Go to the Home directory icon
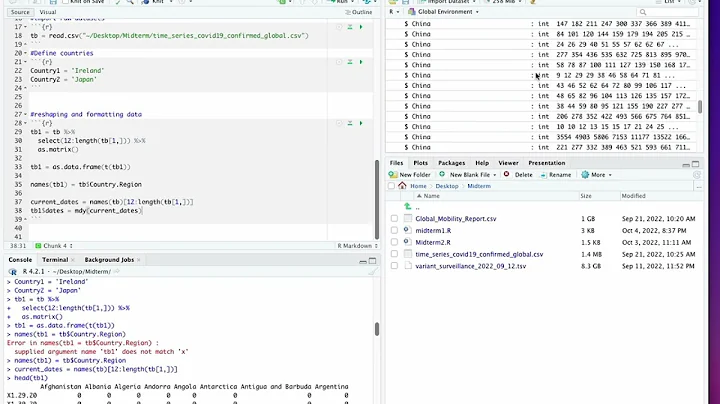The width and height of the screenshot is (720, 404). (x=403, y=186)
